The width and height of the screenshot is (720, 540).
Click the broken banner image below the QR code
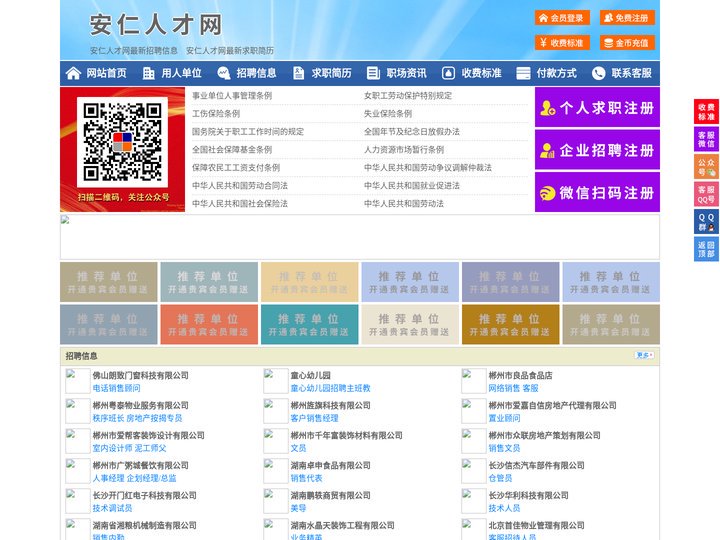pyautogui.click(x=360, y=237)
